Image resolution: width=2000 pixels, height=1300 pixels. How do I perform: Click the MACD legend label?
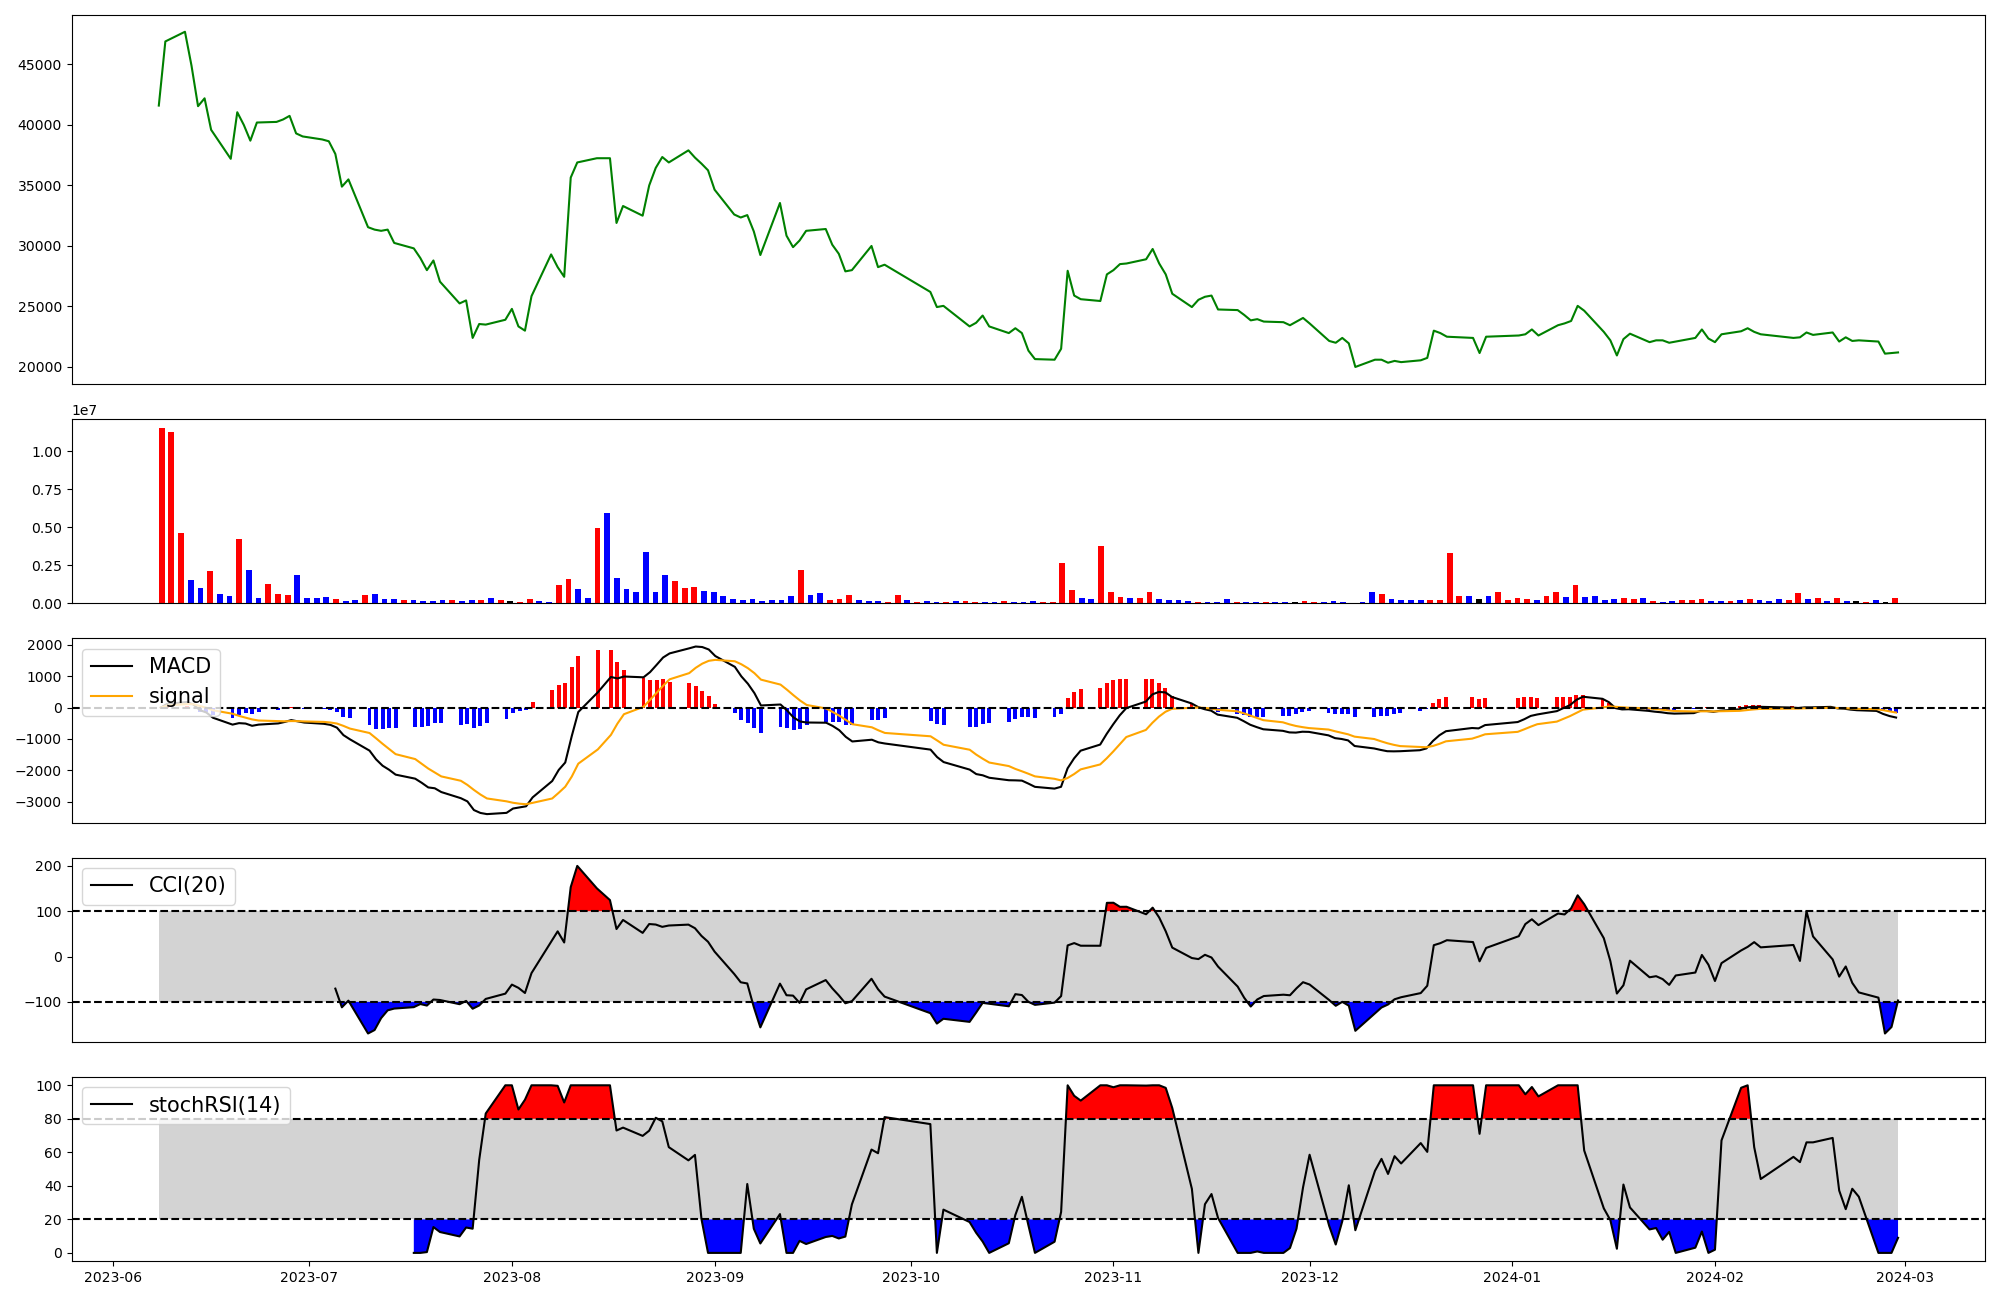tap(179, 666)
